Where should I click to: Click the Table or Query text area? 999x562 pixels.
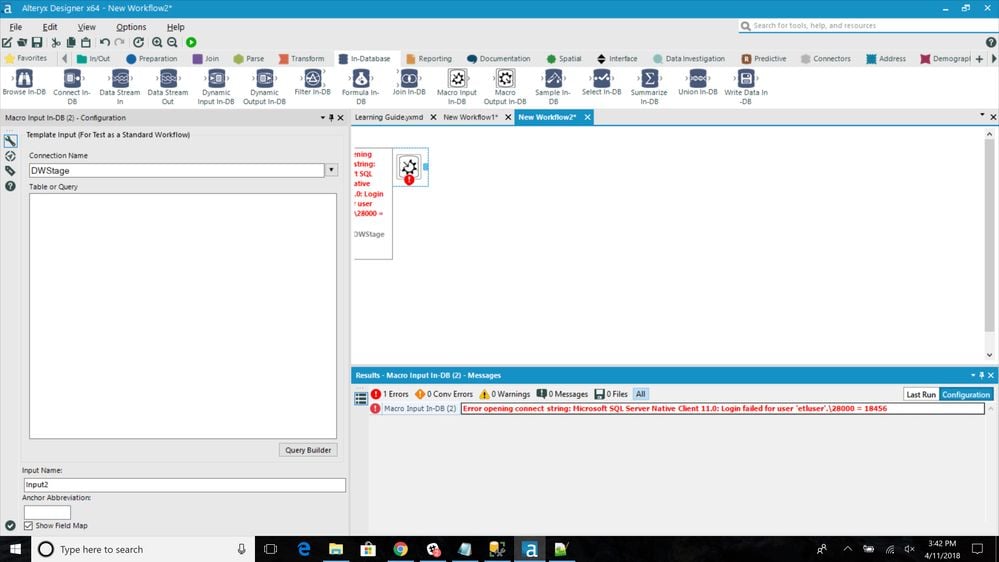tap(183, 316)
